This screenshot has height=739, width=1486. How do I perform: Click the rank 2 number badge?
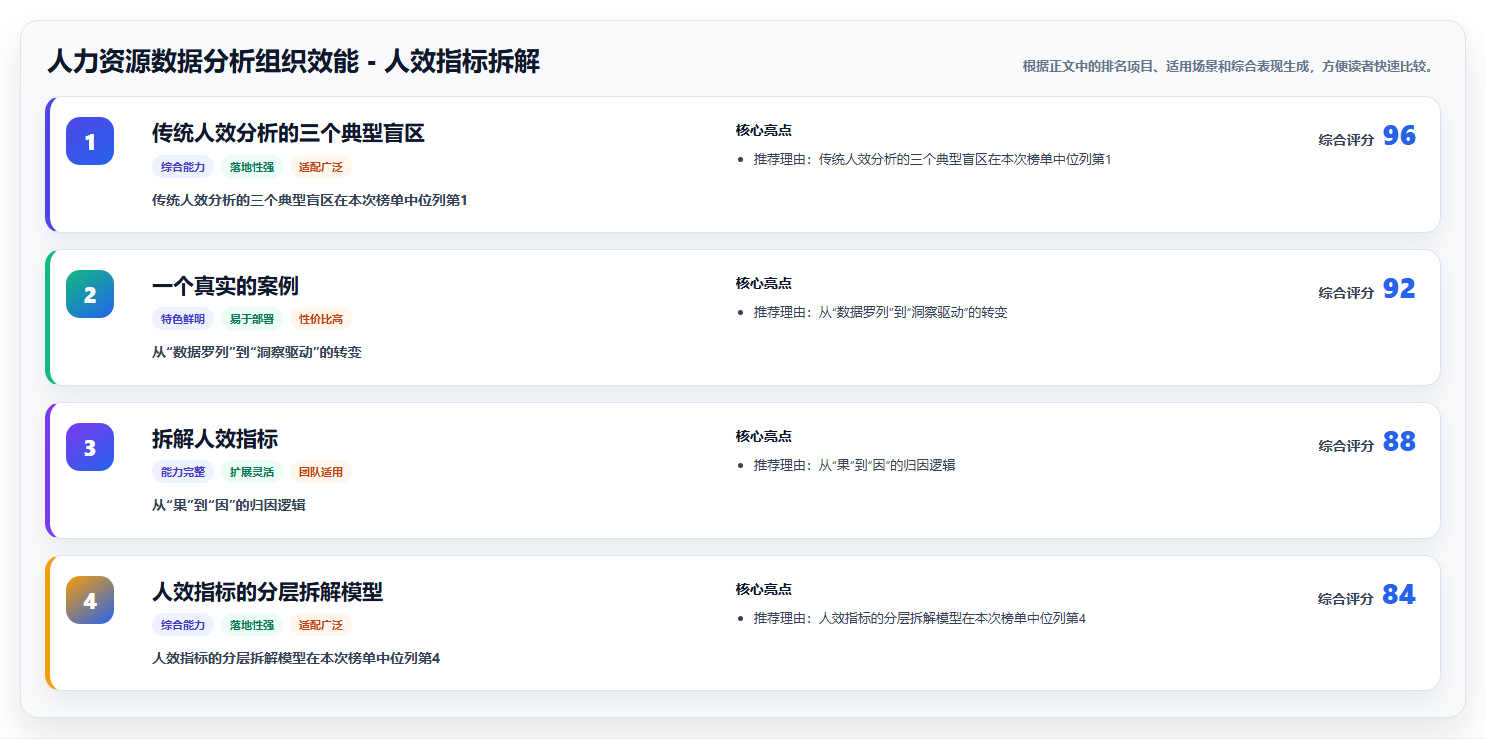pos(90,294)
